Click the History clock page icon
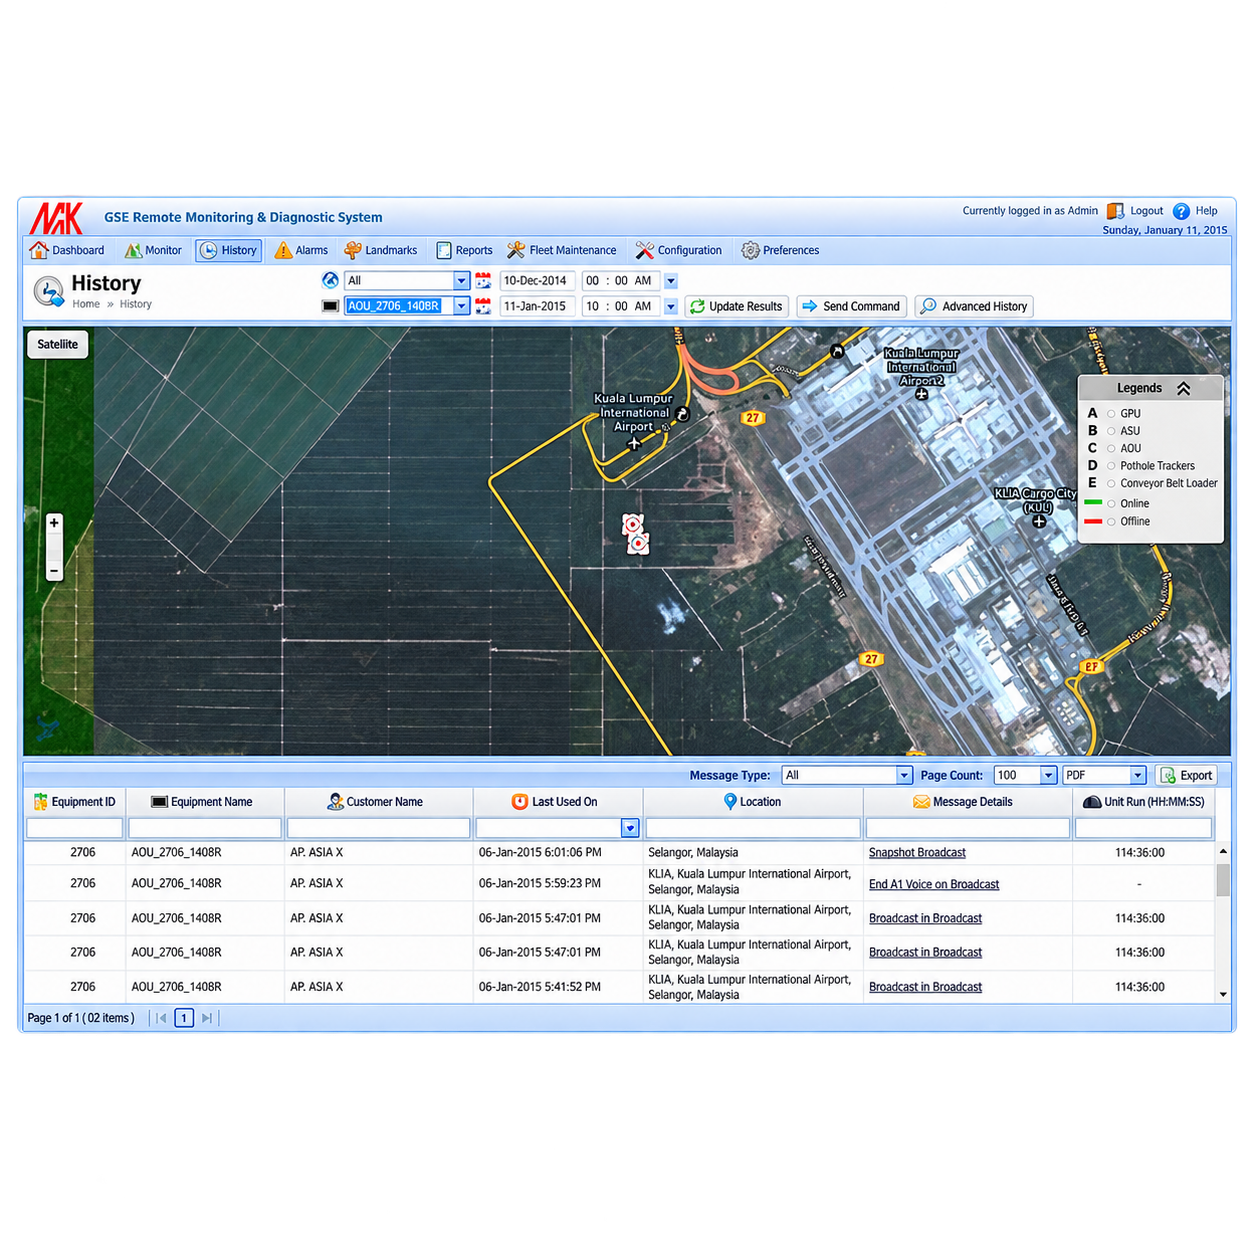This screenshot has height=1254, width=1254. click(48, 291)
